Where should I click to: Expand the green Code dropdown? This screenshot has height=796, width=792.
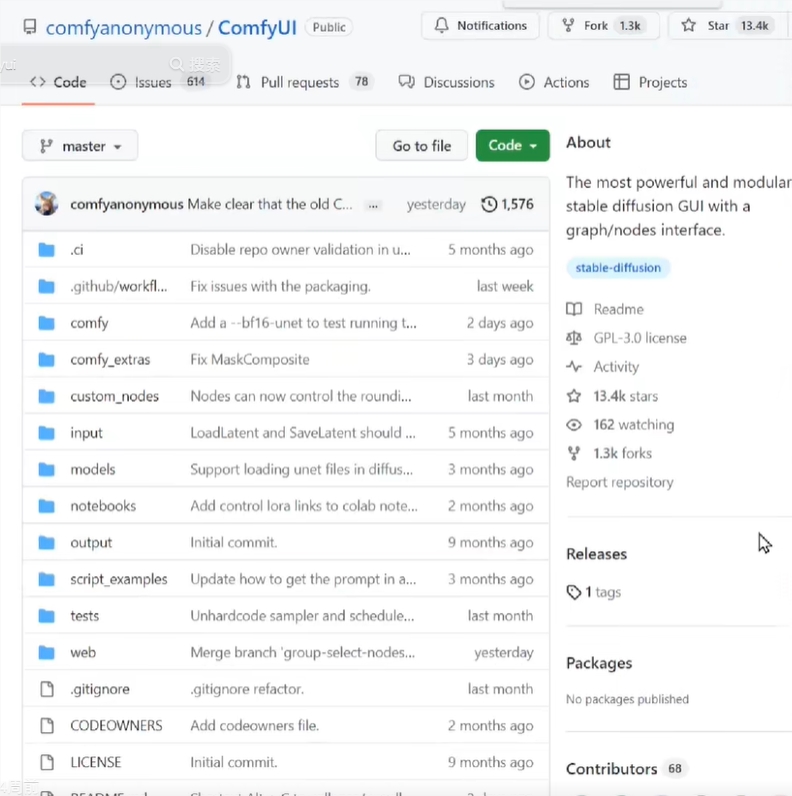512,146
